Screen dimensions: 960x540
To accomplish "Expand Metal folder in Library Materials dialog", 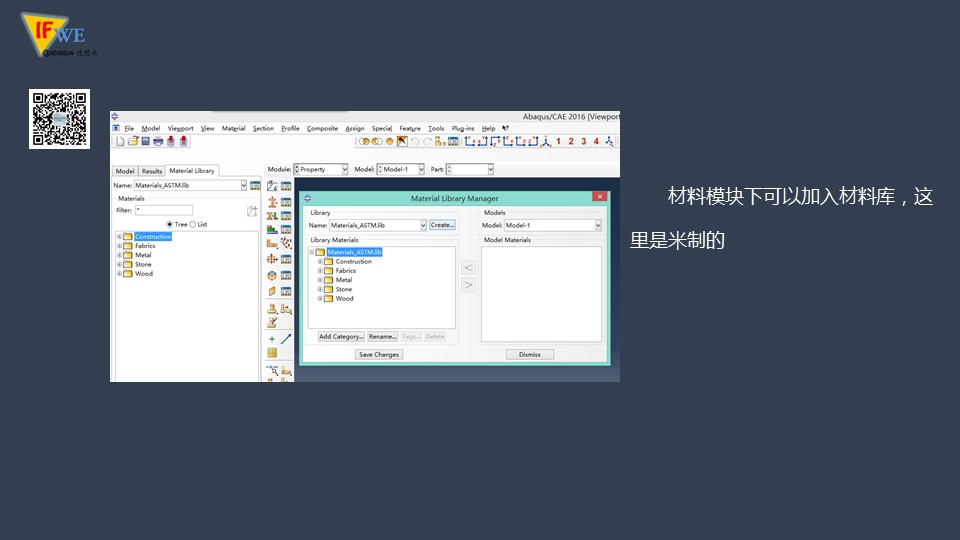I will point(320,280).
